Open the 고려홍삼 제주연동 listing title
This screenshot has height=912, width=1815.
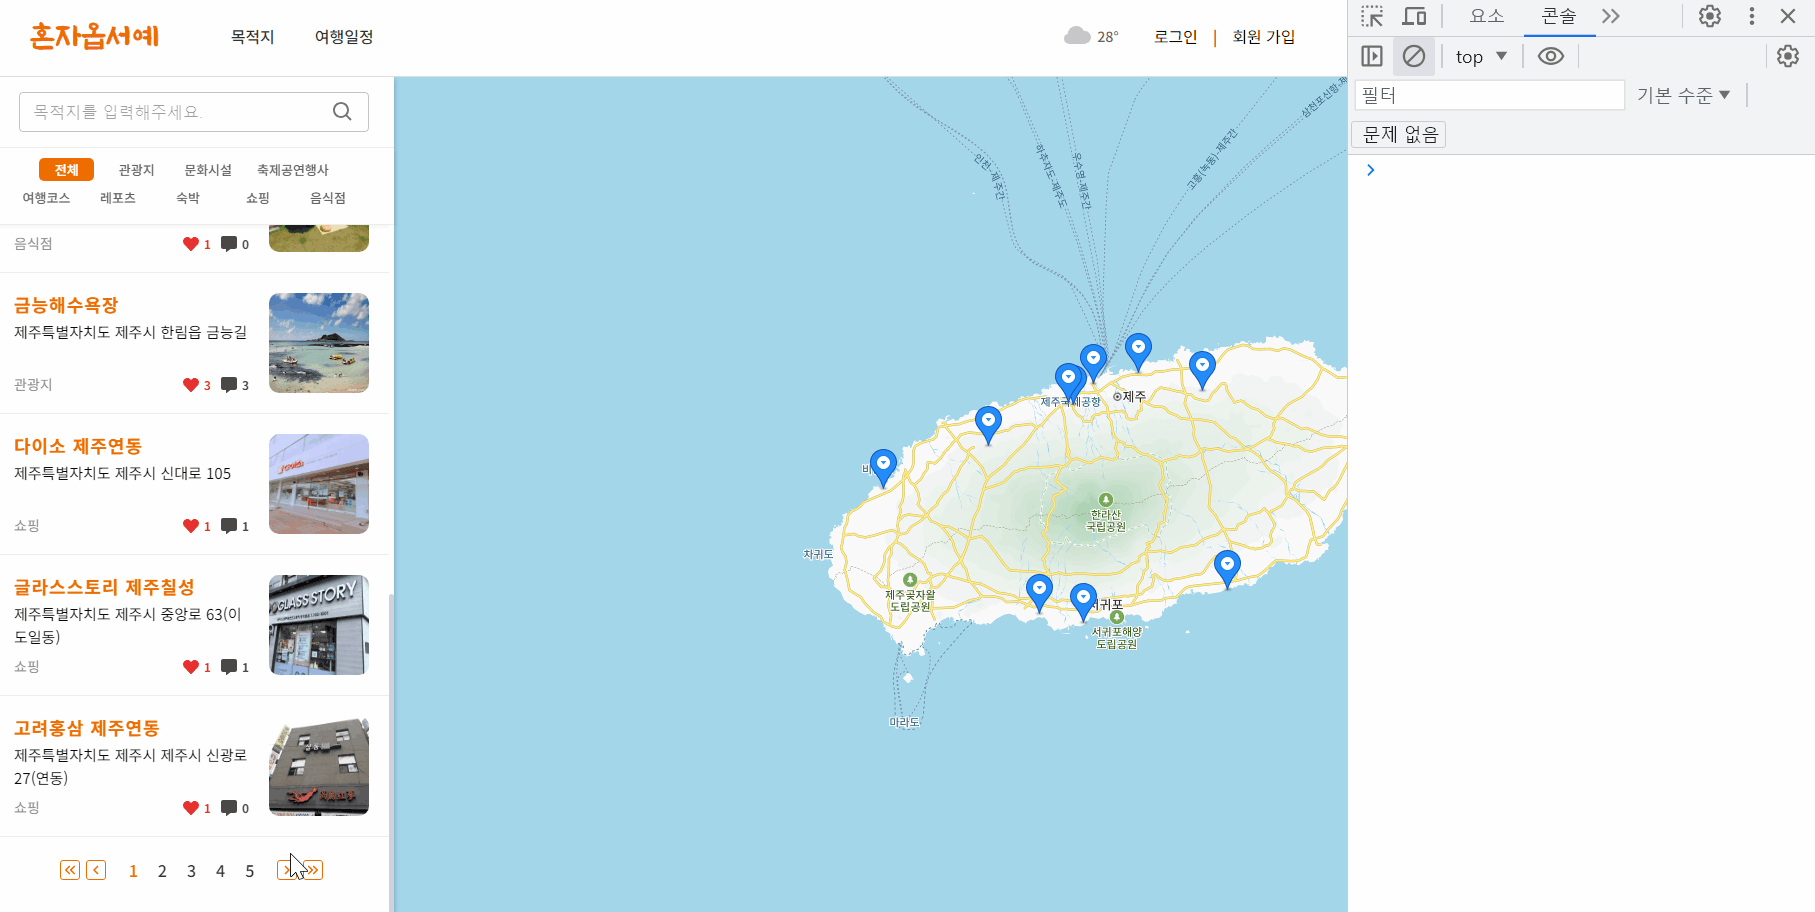point(87,728)
